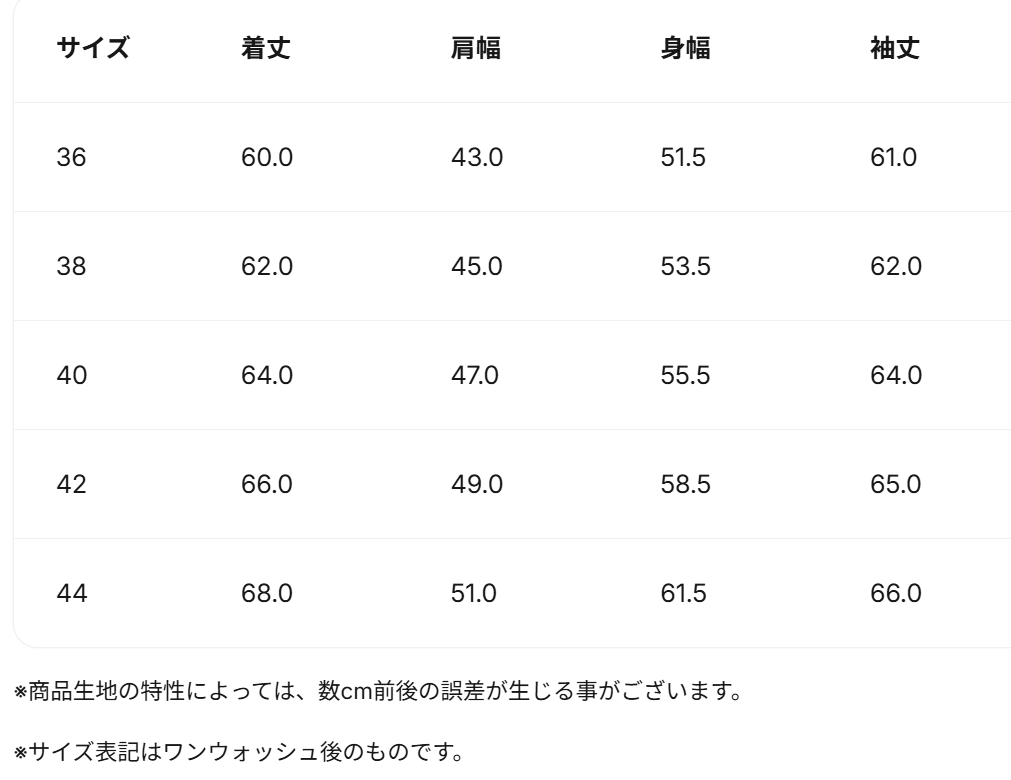The width and height of the screenshot is (1011, 780).
Task: Click the 肩幅 value 51.0
Action: [475, 593]
